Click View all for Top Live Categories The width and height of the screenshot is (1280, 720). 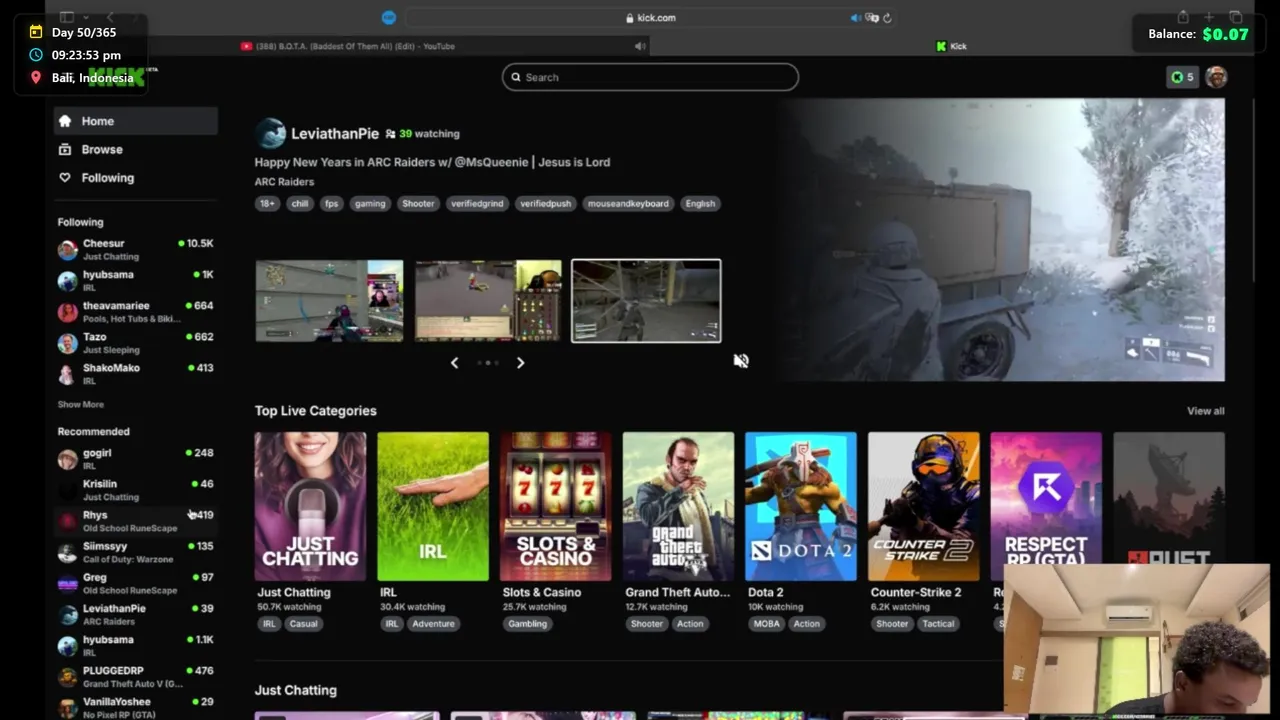tap(1205, 411)
